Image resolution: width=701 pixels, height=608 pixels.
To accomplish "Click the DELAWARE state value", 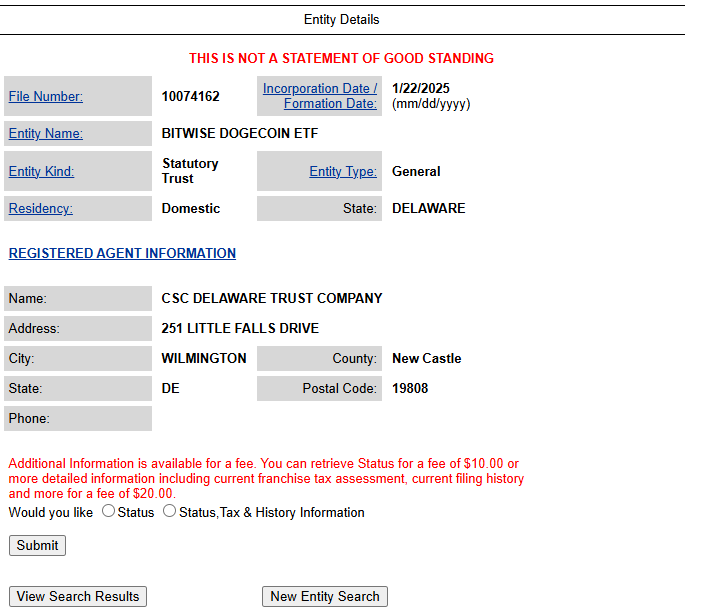I will [429, 208].
